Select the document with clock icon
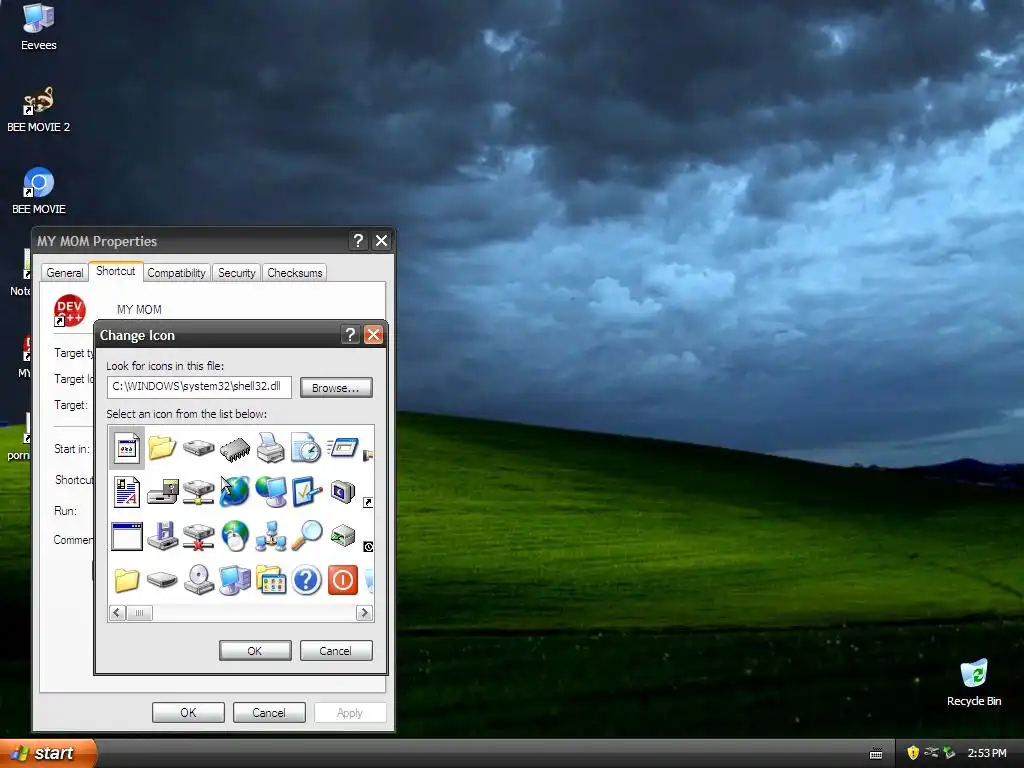The height and width of the screenshot is (768, 1024). (306, 448)
